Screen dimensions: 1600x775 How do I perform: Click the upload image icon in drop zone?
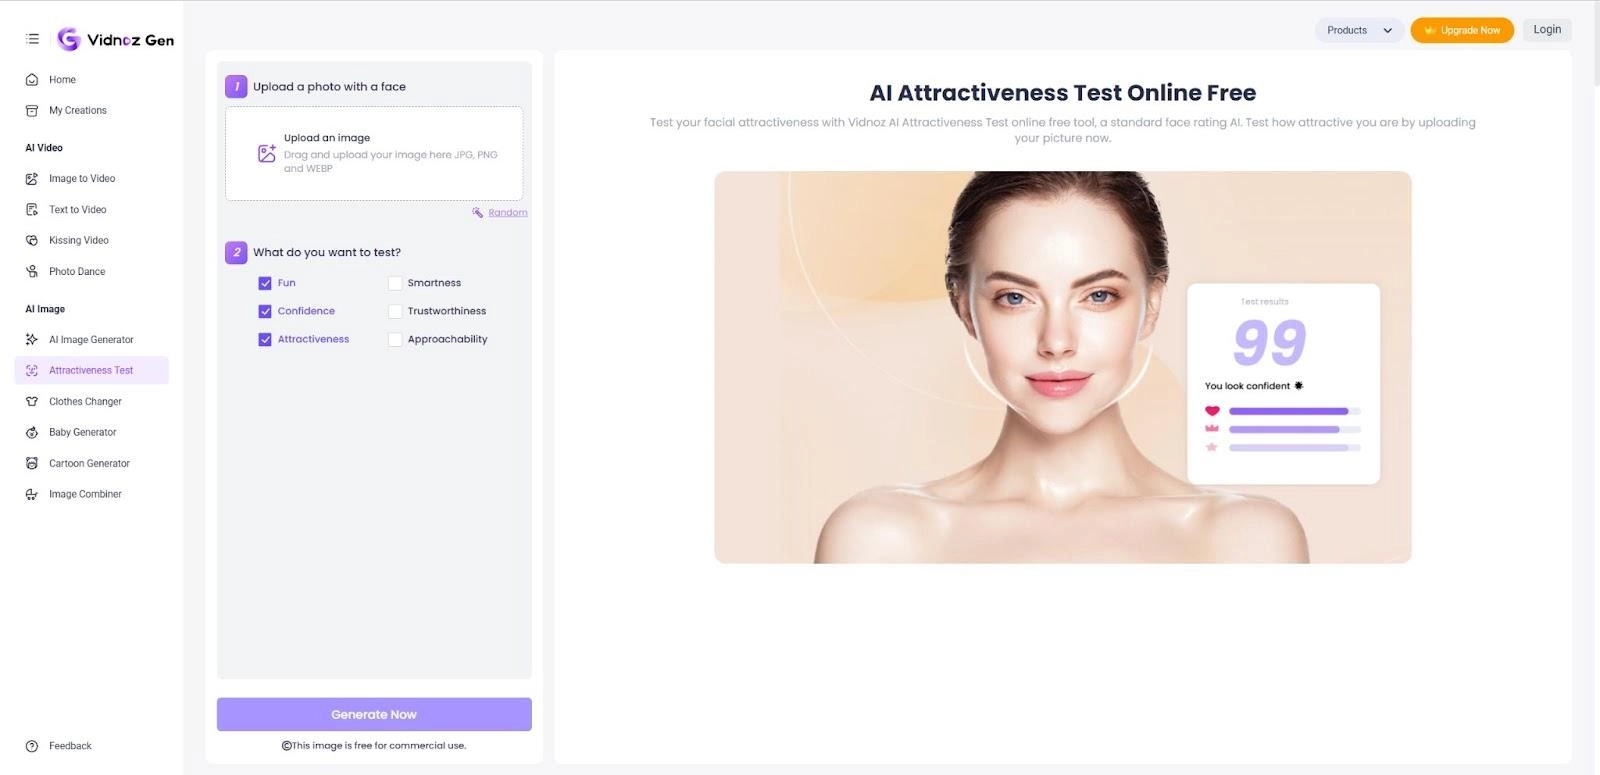click(x=267, y=153)
